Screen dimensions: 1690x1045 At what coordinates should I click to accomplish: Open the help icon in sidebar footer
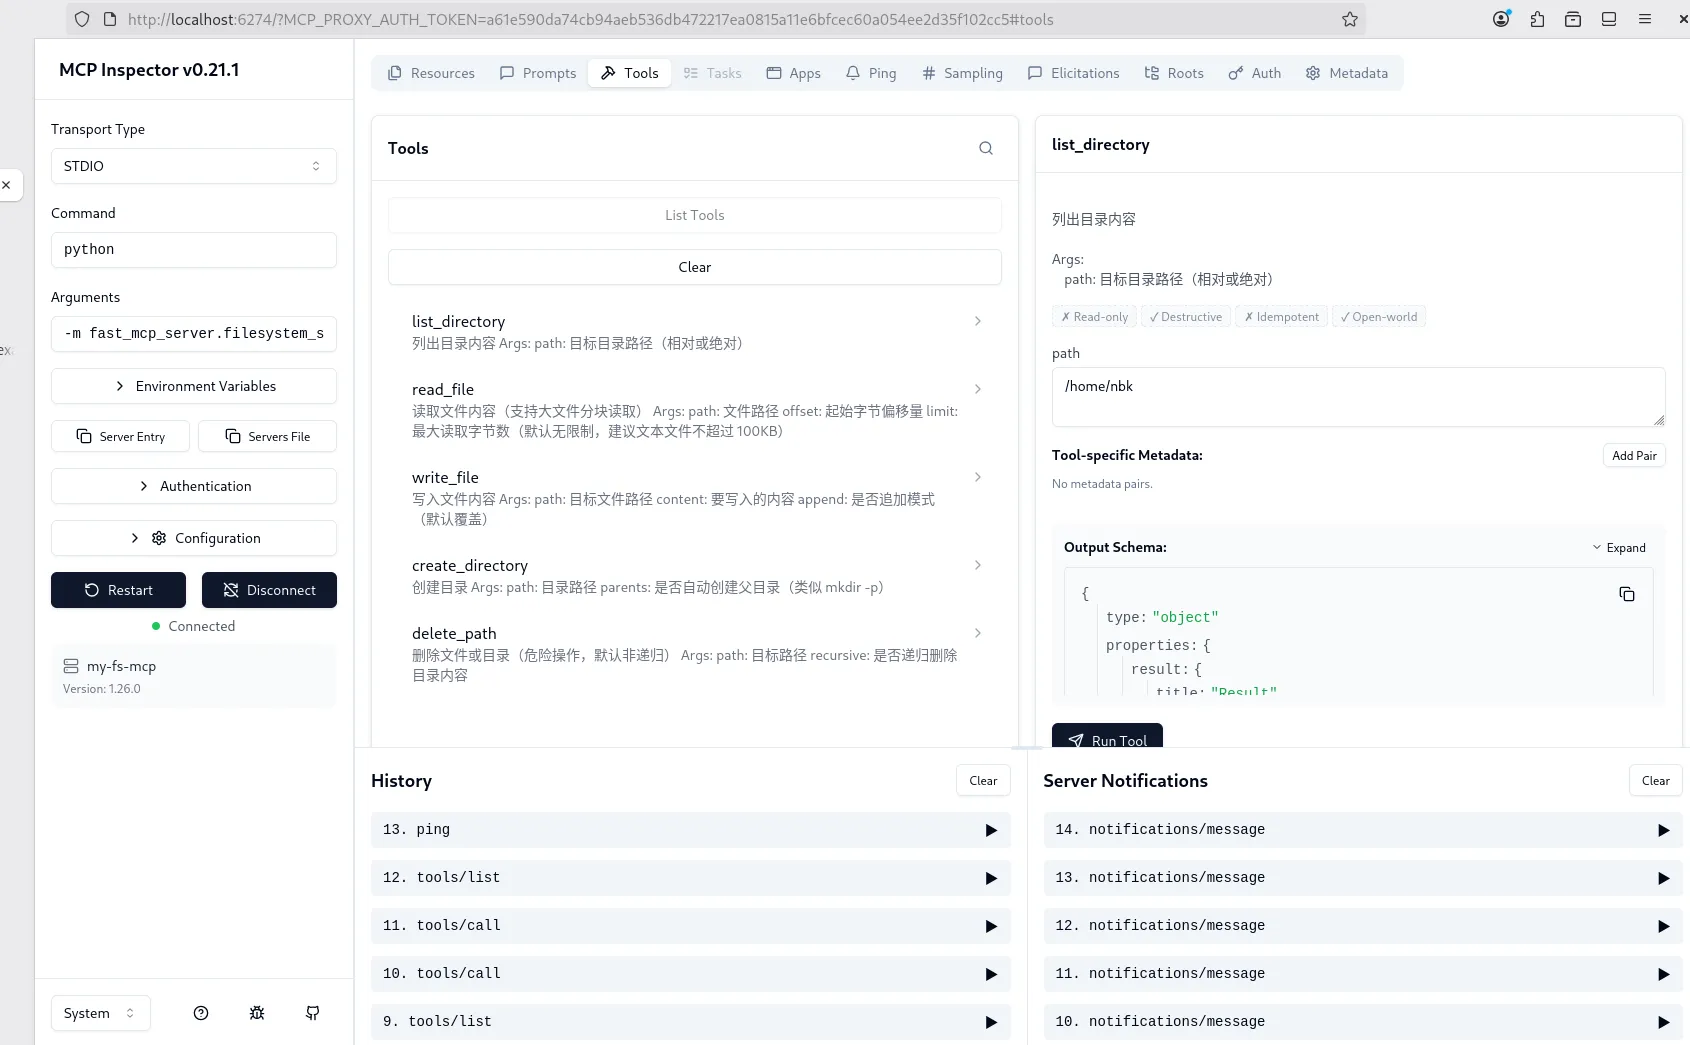tap(201, 1013)
